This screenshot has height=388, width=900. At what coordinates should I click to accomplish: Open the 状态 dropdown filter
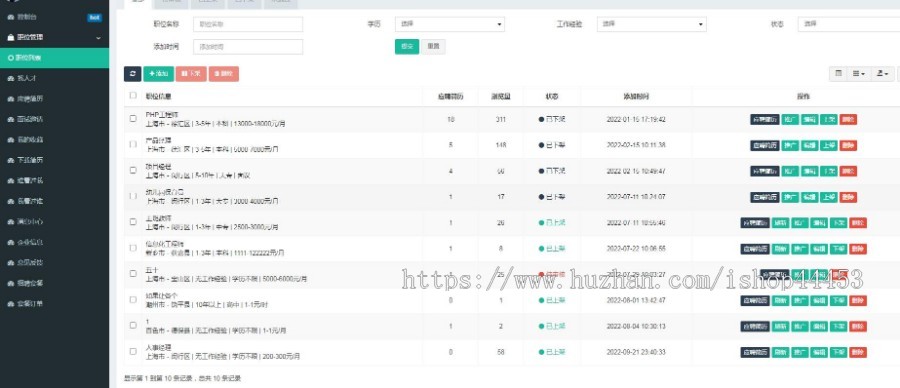(849, 24)
